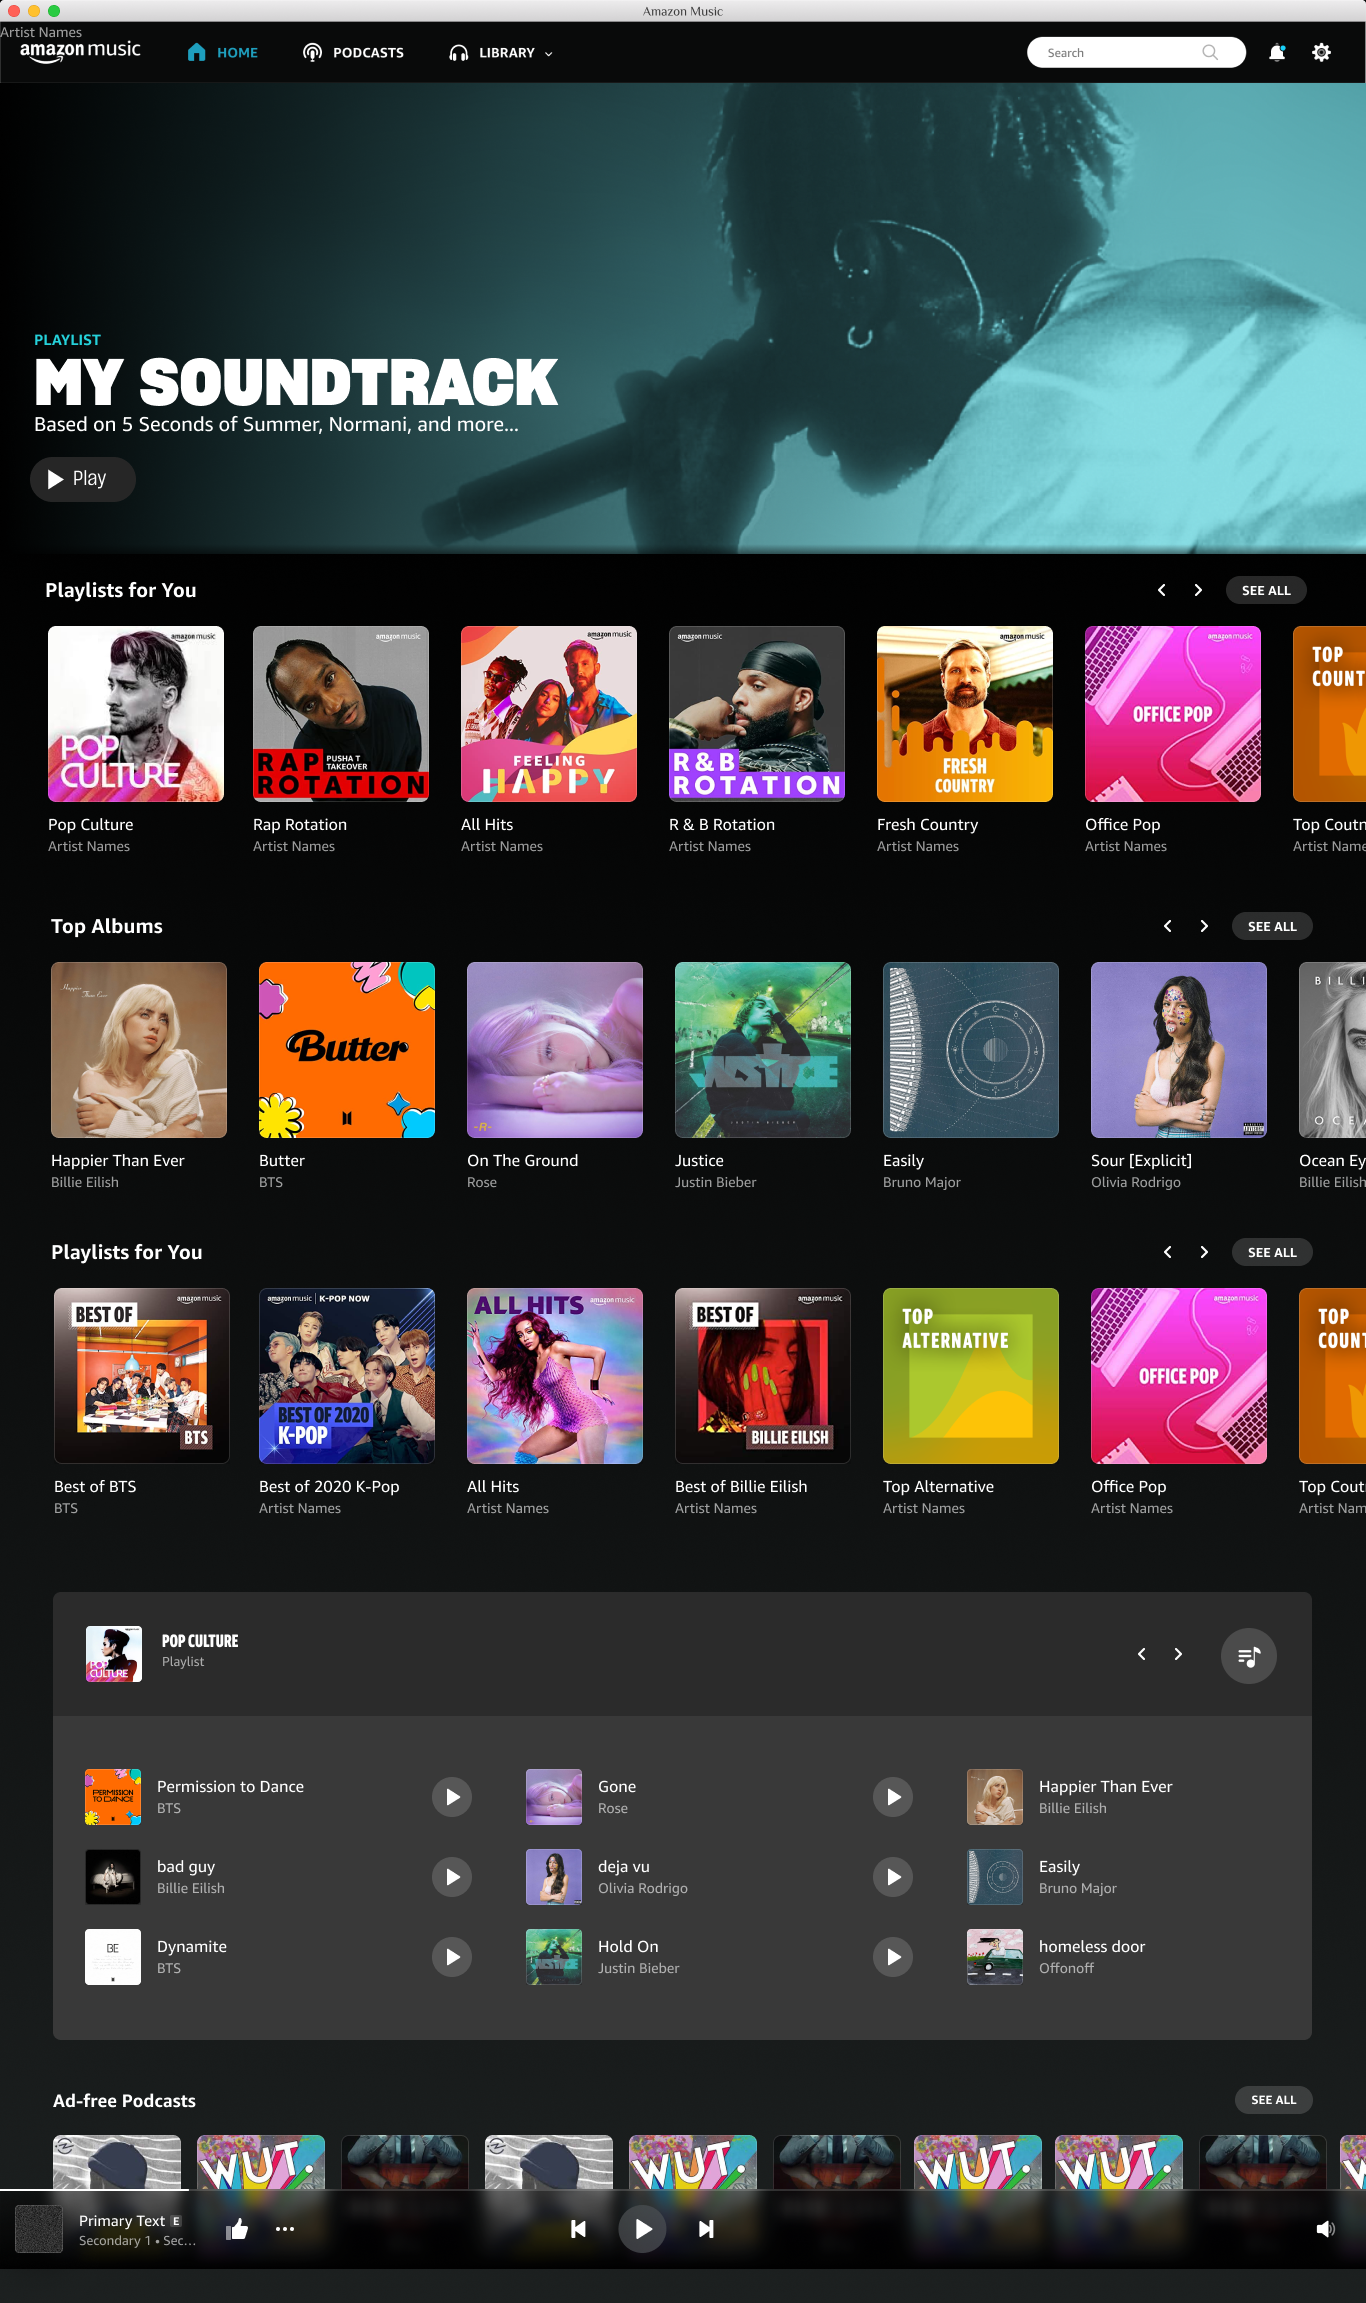Open the Pop Culture playlist cover
Image resolution: width=1366 pixels, height=2303 pixels.
[x=136, y=714]
